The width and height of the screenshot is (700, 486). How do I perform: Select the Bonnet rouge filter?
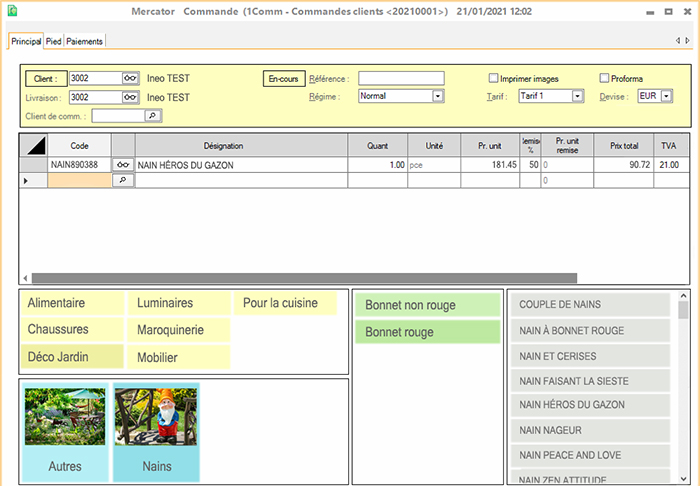pos(427,332)
